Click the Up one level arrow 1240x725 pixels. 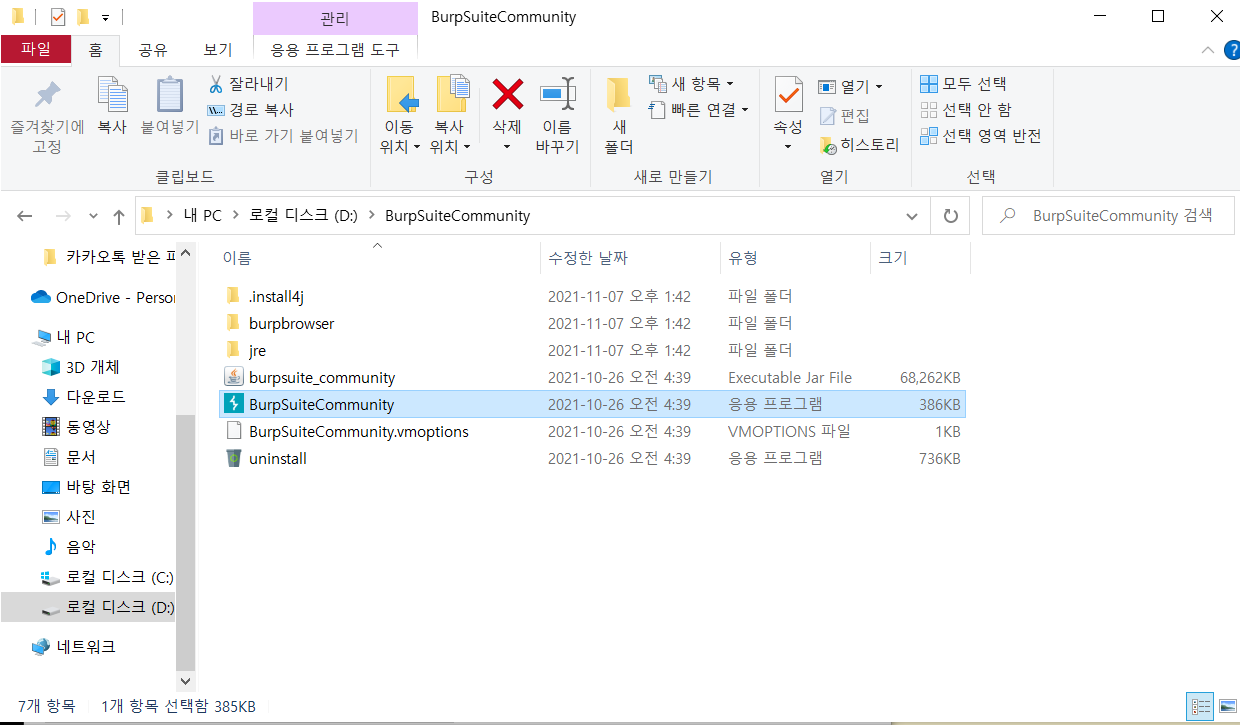tap(119, 216)
